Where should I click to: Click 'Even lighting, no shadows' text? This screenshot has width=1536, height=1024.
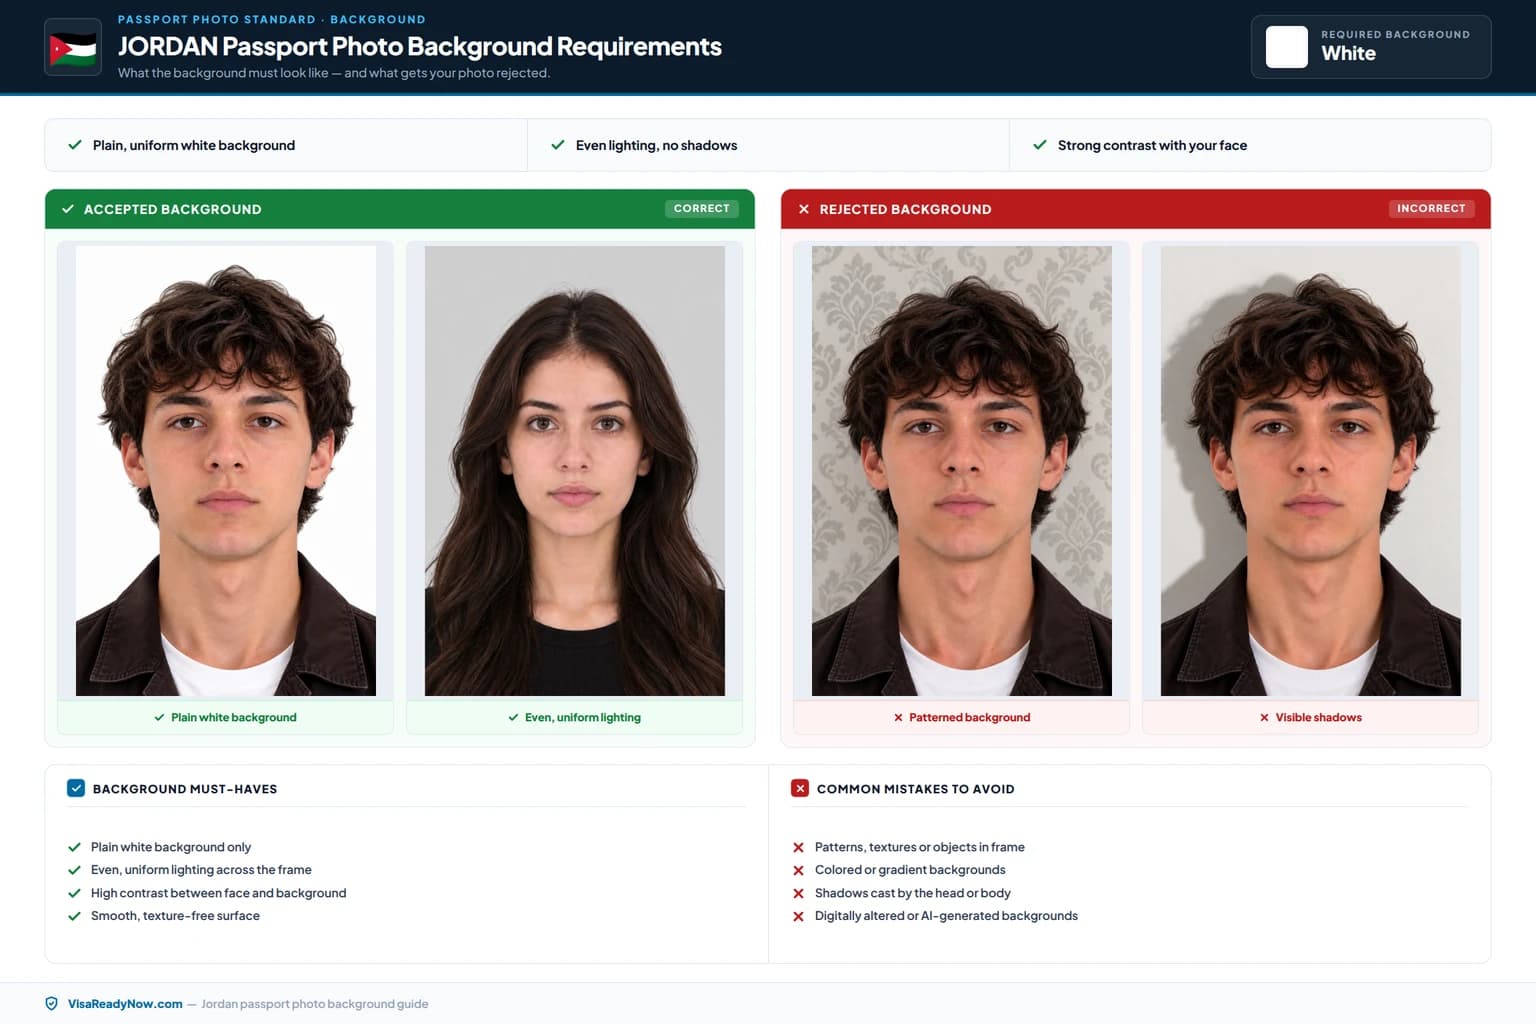[656, 145]
